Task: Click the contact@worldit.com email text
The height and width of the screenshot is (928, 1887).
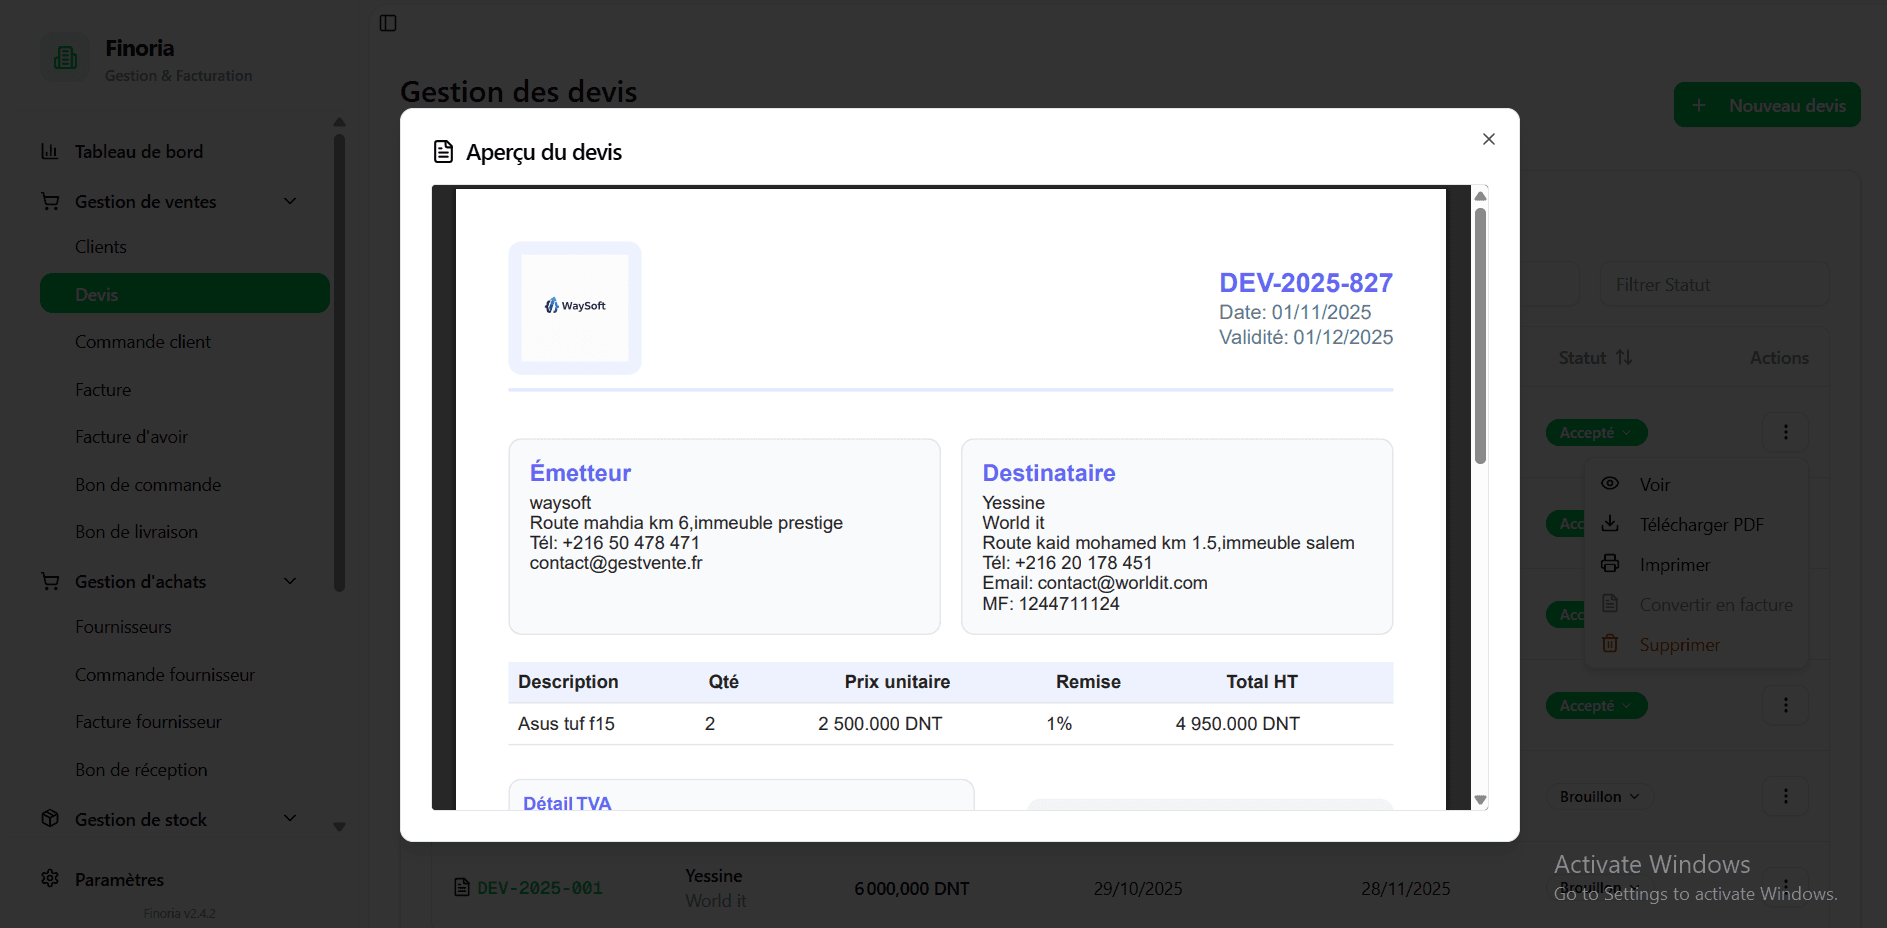Action: (1122, 583)
